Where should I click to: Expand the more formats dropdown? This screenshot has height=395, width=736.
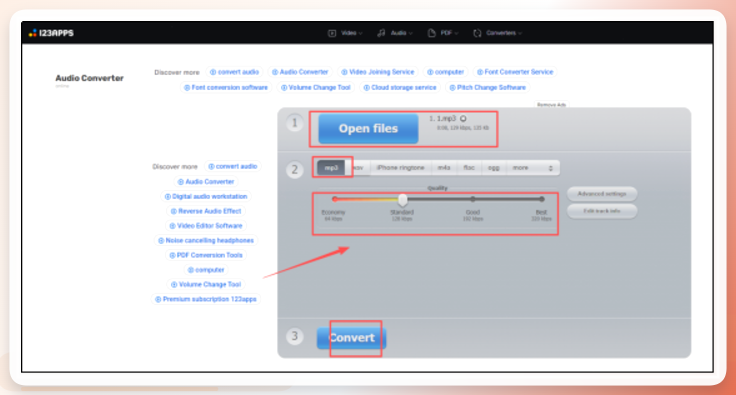click(x=533, y=167)
